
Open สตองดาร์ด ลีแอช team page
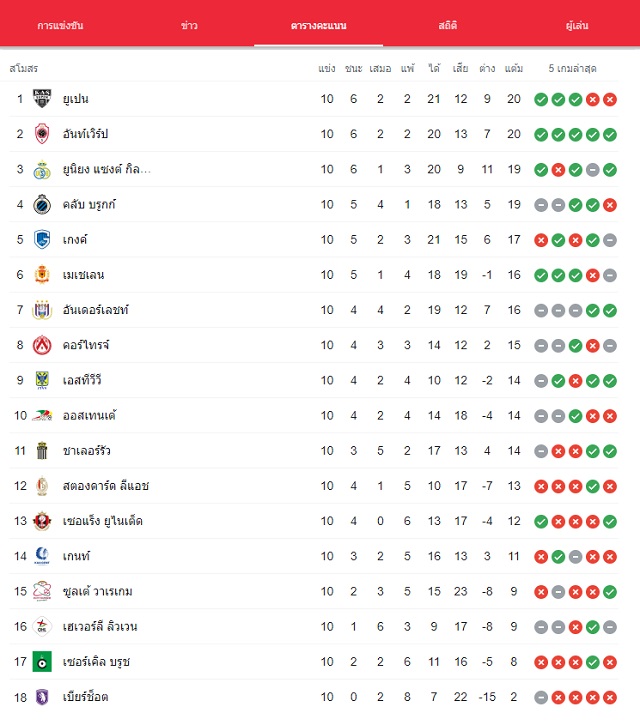pos(106,485)
